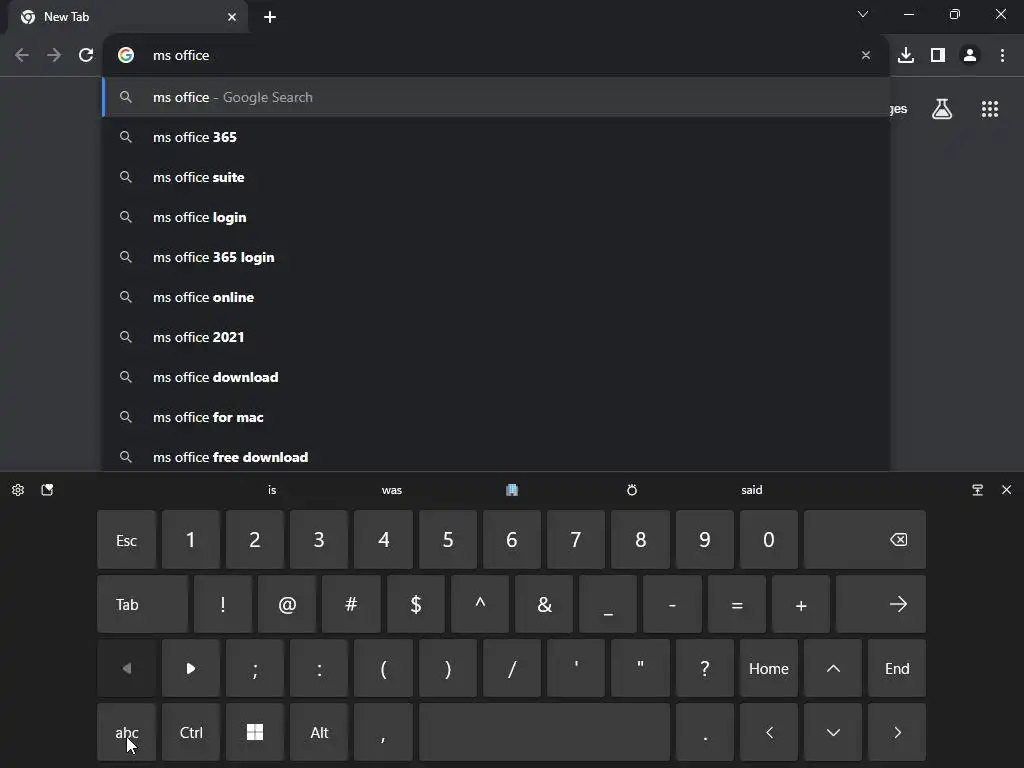Tap the Tab key
Image resolution: width=1024 pixels, height=768 pixels.
pos(142,604)
